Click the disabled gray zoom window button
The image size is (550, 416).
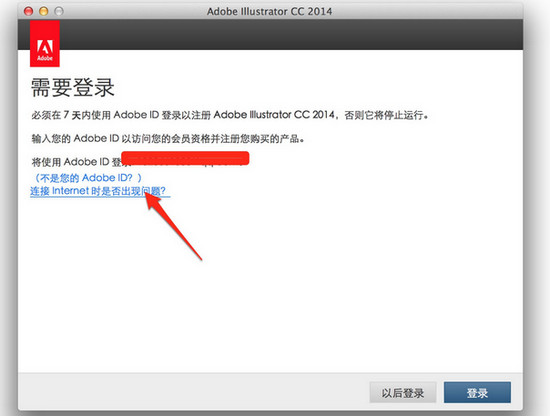(59, 11)
